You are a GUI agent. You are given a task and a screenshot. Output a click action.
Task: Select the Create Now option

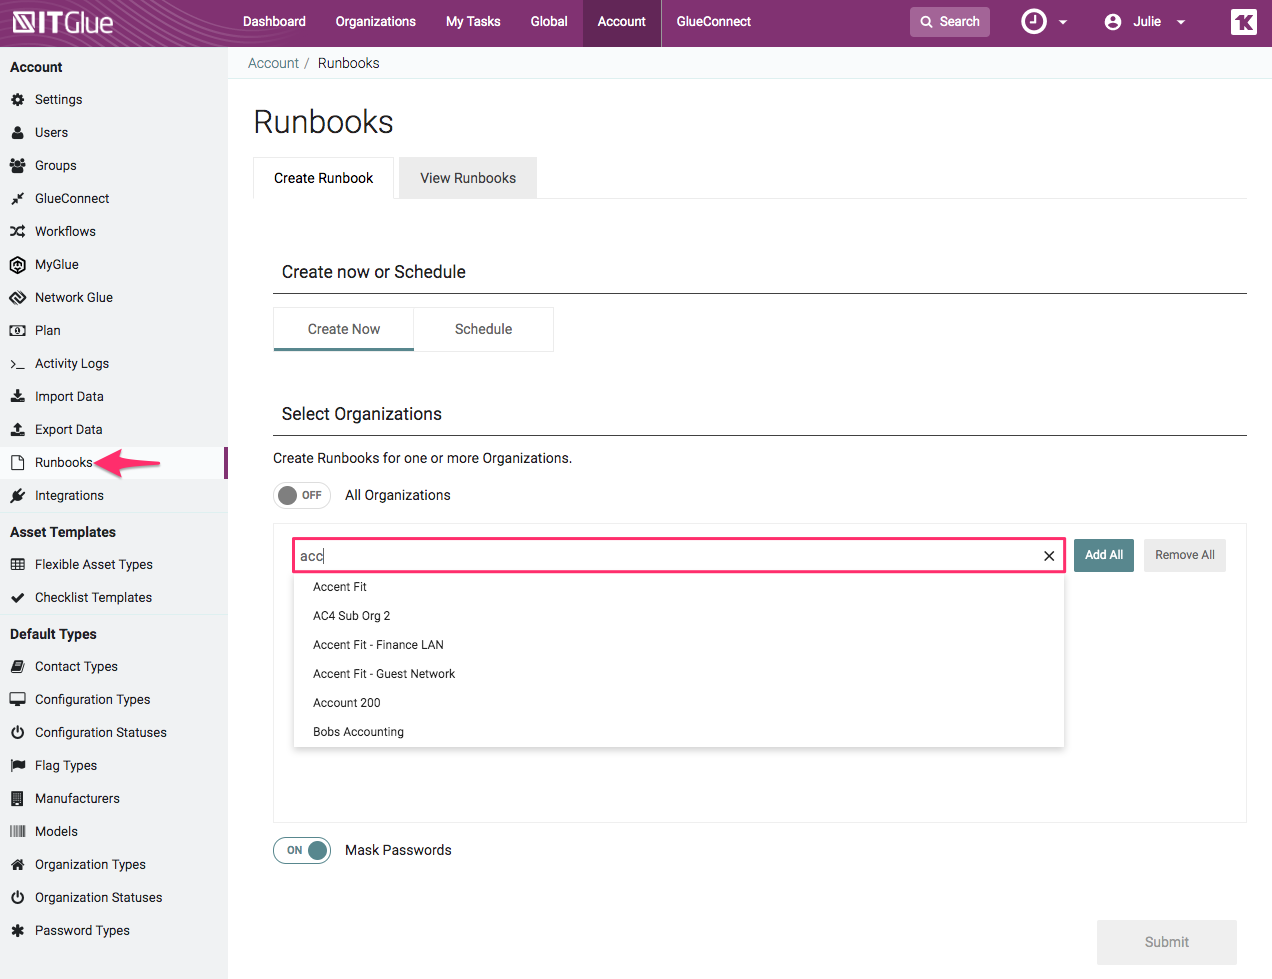344,329
